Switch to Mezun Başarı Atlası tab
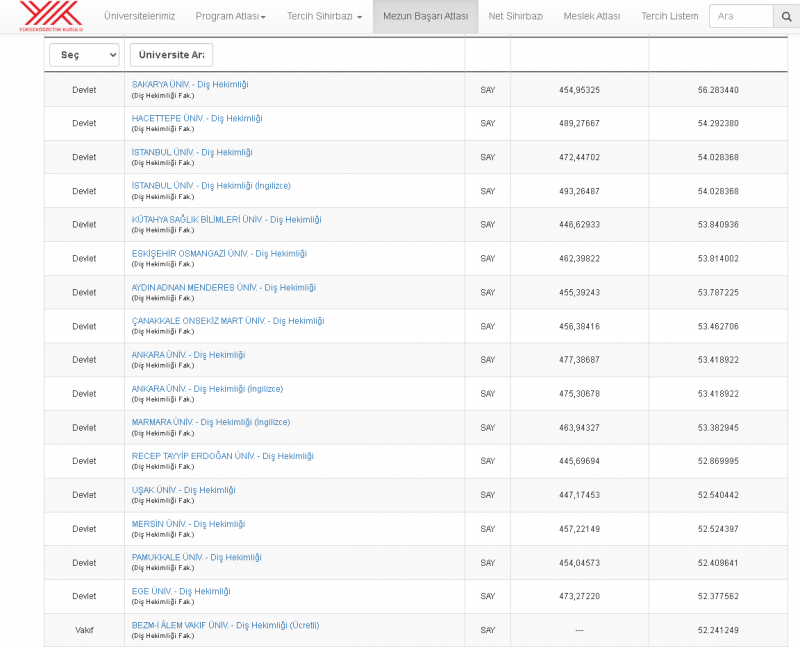Screen dimensions: 800x647 tap(425, 17)
